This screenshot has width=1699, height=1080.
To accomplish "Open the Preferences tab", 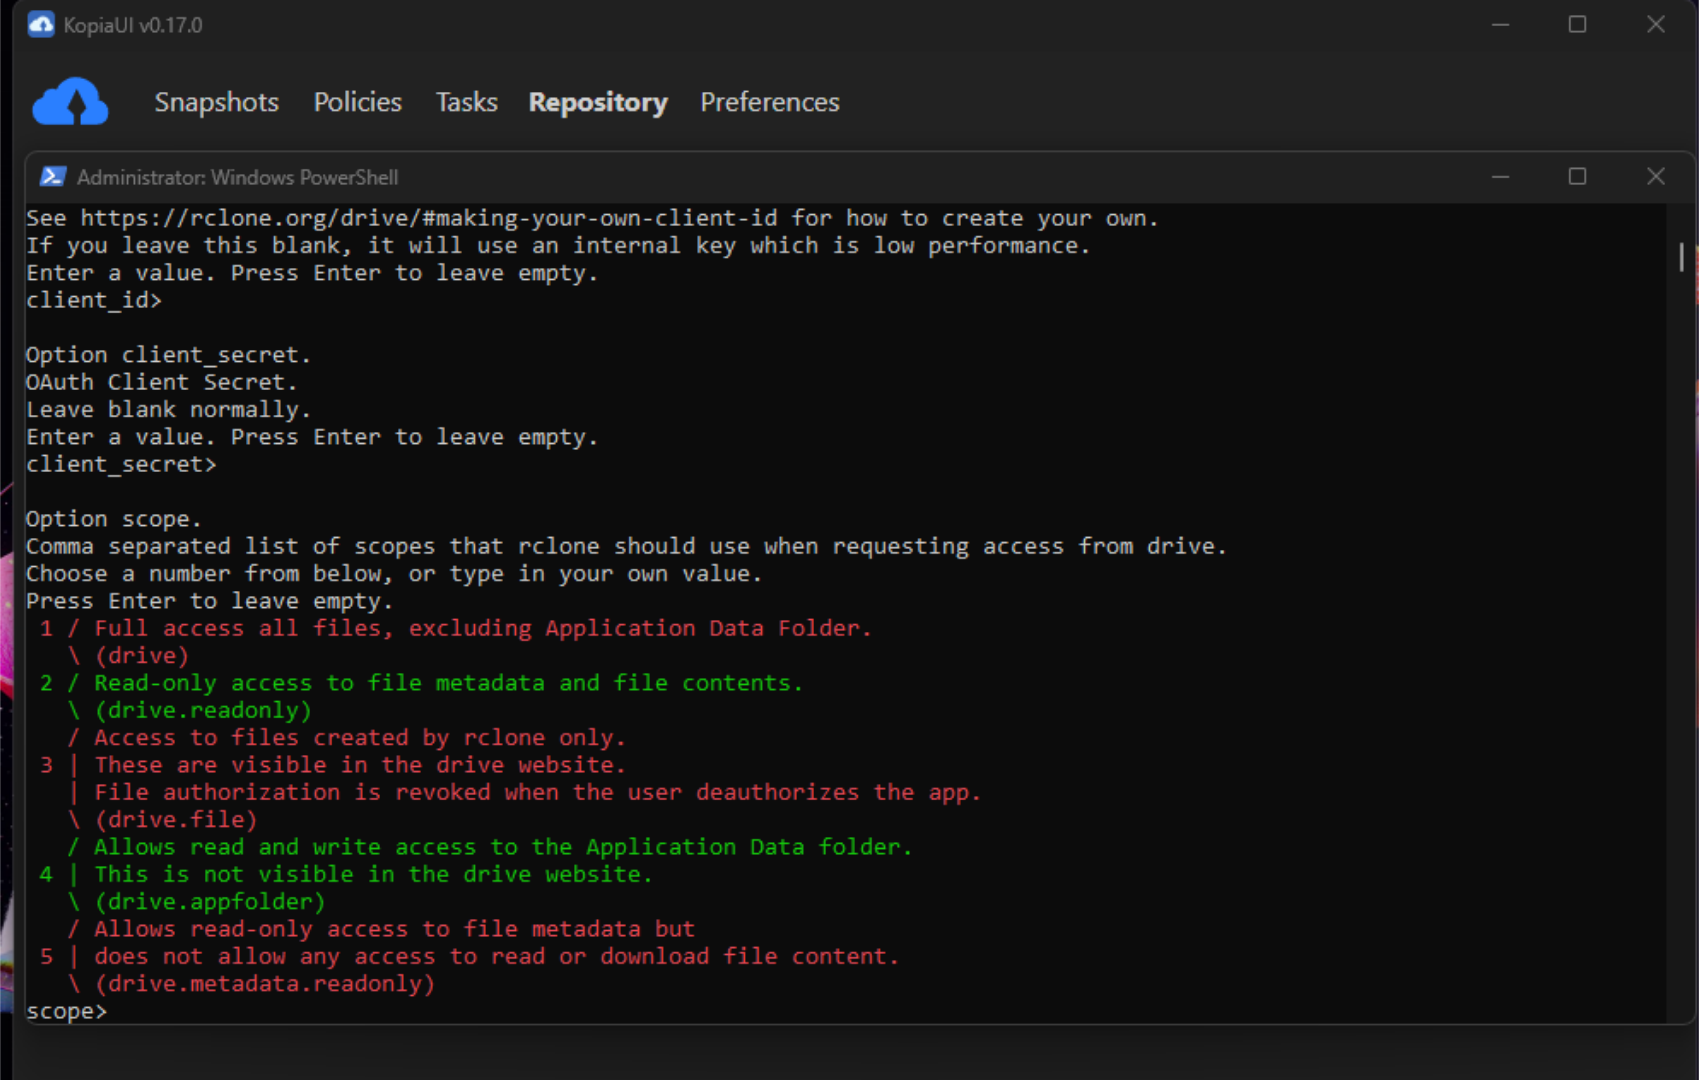I will 770,102.
